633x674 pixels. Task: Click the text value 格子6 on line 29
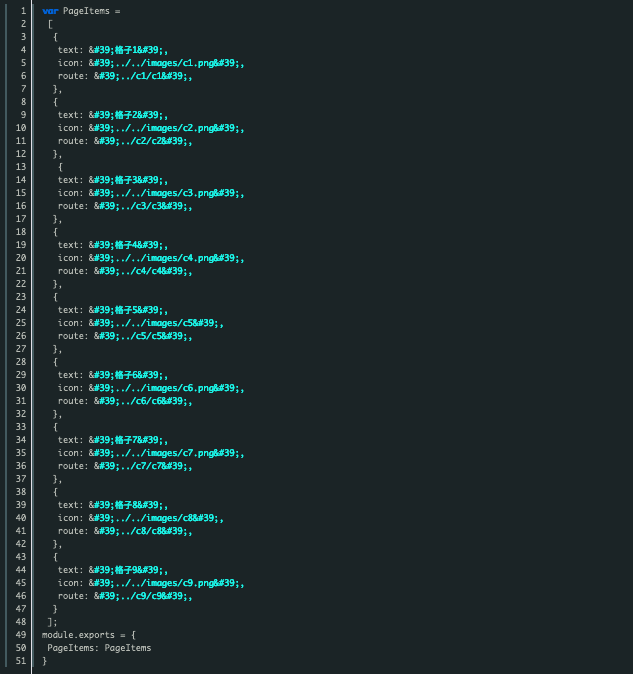tap(128, 375)
